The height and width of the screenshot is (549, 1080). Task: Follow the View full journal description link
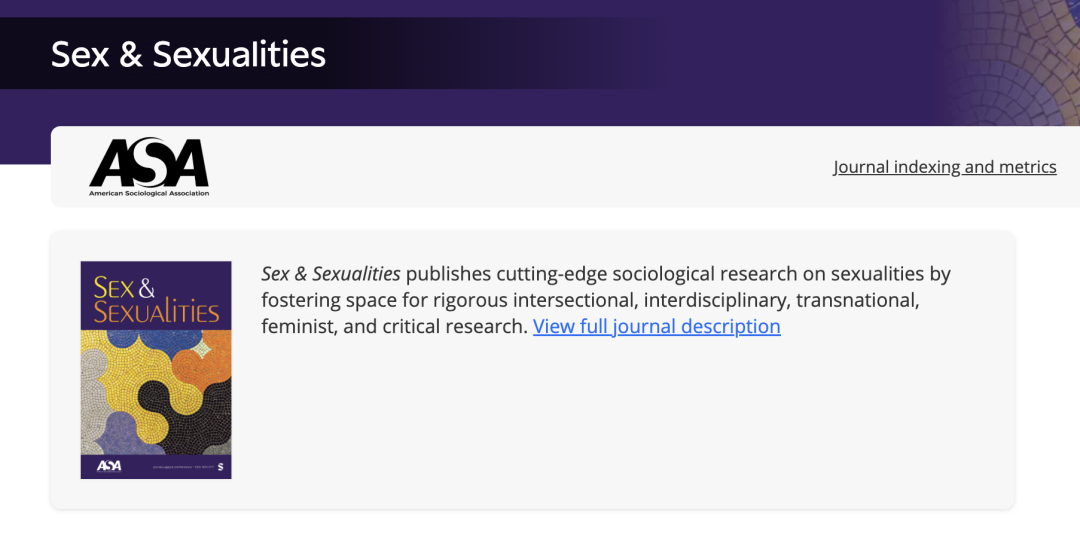pos(656,326)
